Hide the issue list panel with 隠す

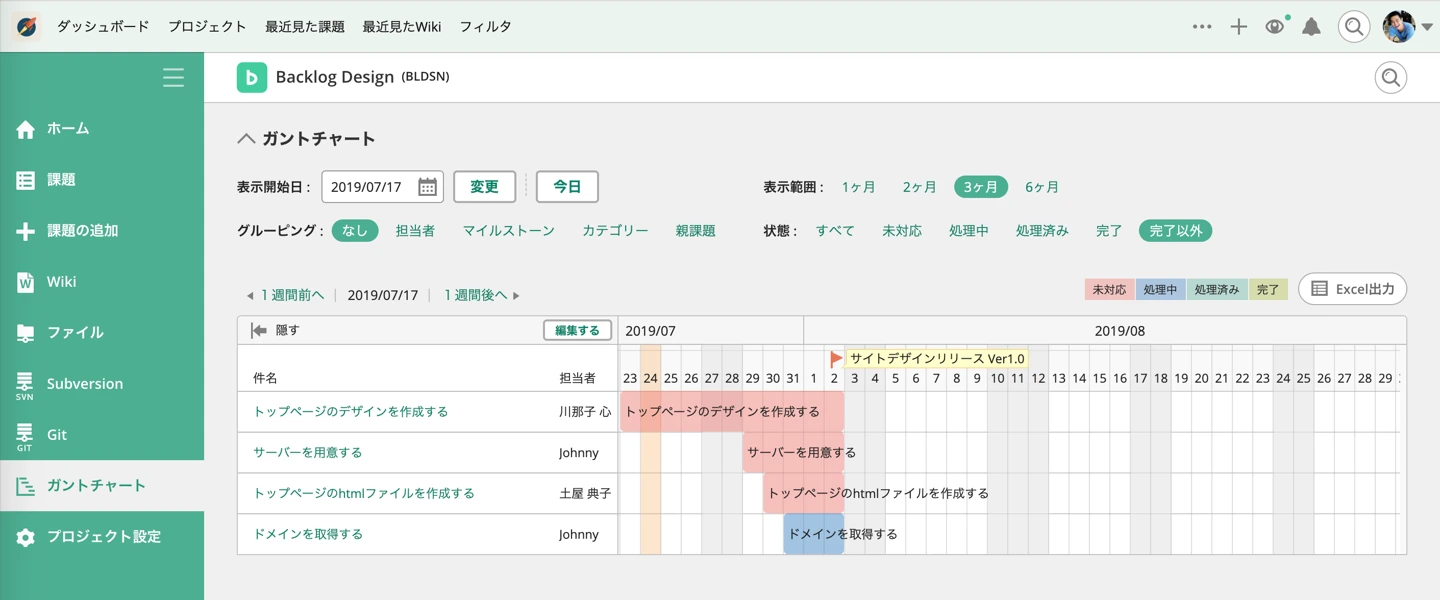[x=275, y=330]
